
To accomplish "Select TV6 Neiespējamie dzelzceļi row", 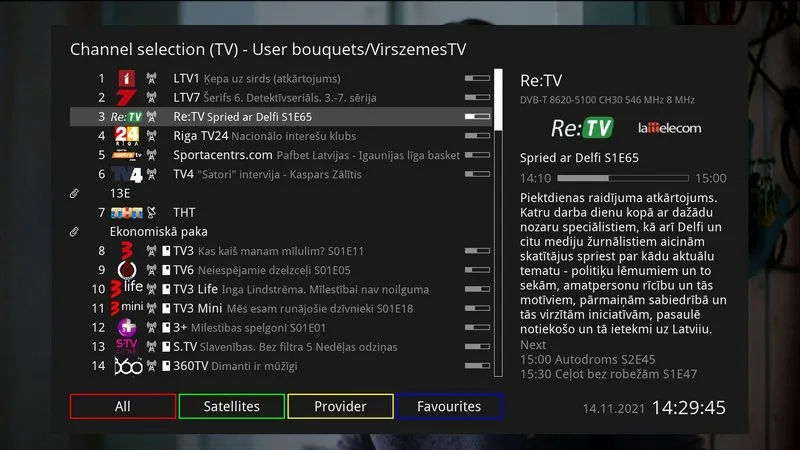I will [281, 270].
